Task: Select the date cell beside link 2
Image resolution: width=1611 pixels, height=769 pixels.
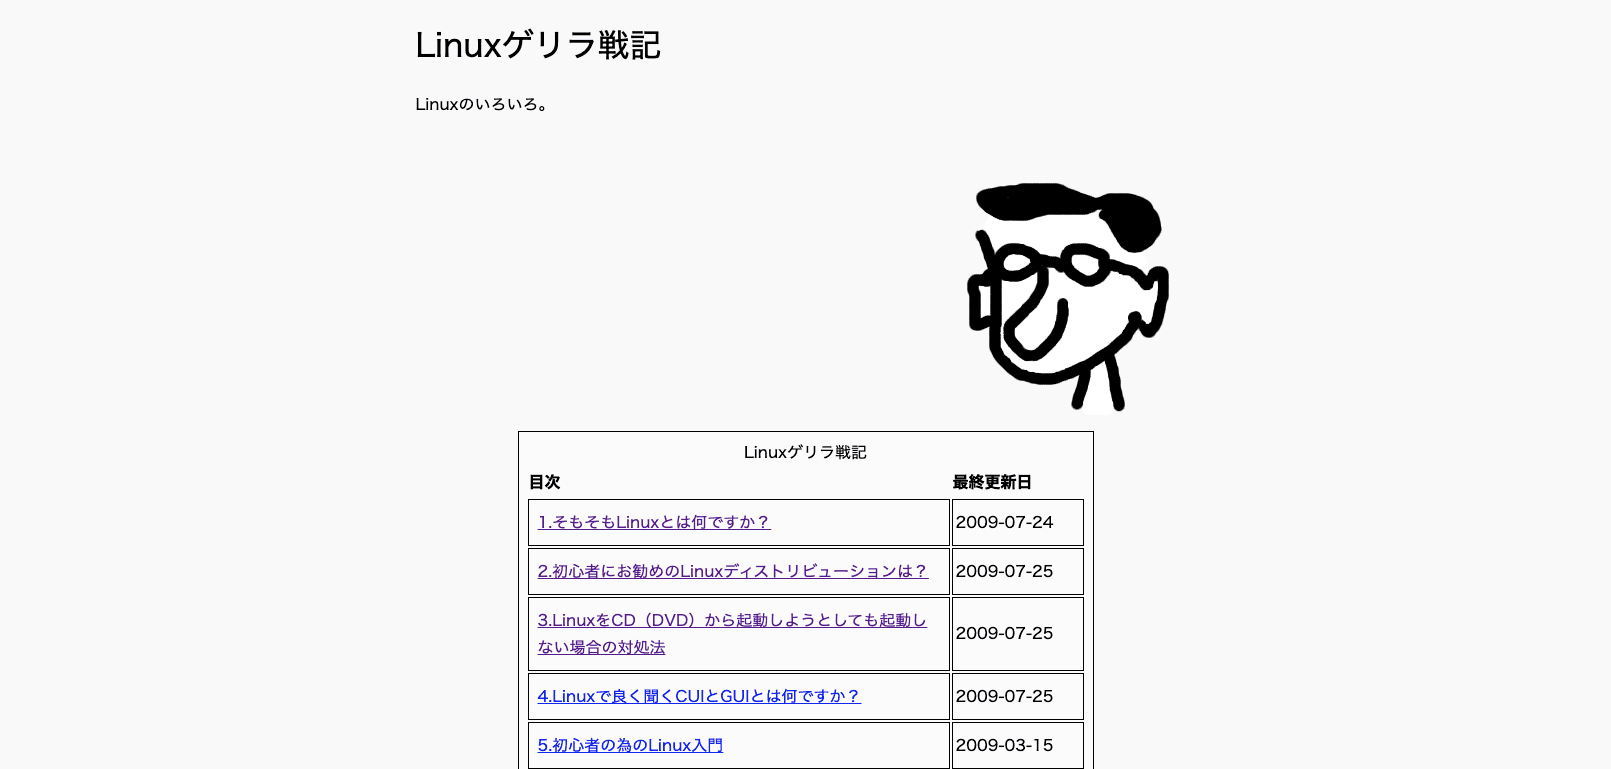Action: [x=1004, y=571]
